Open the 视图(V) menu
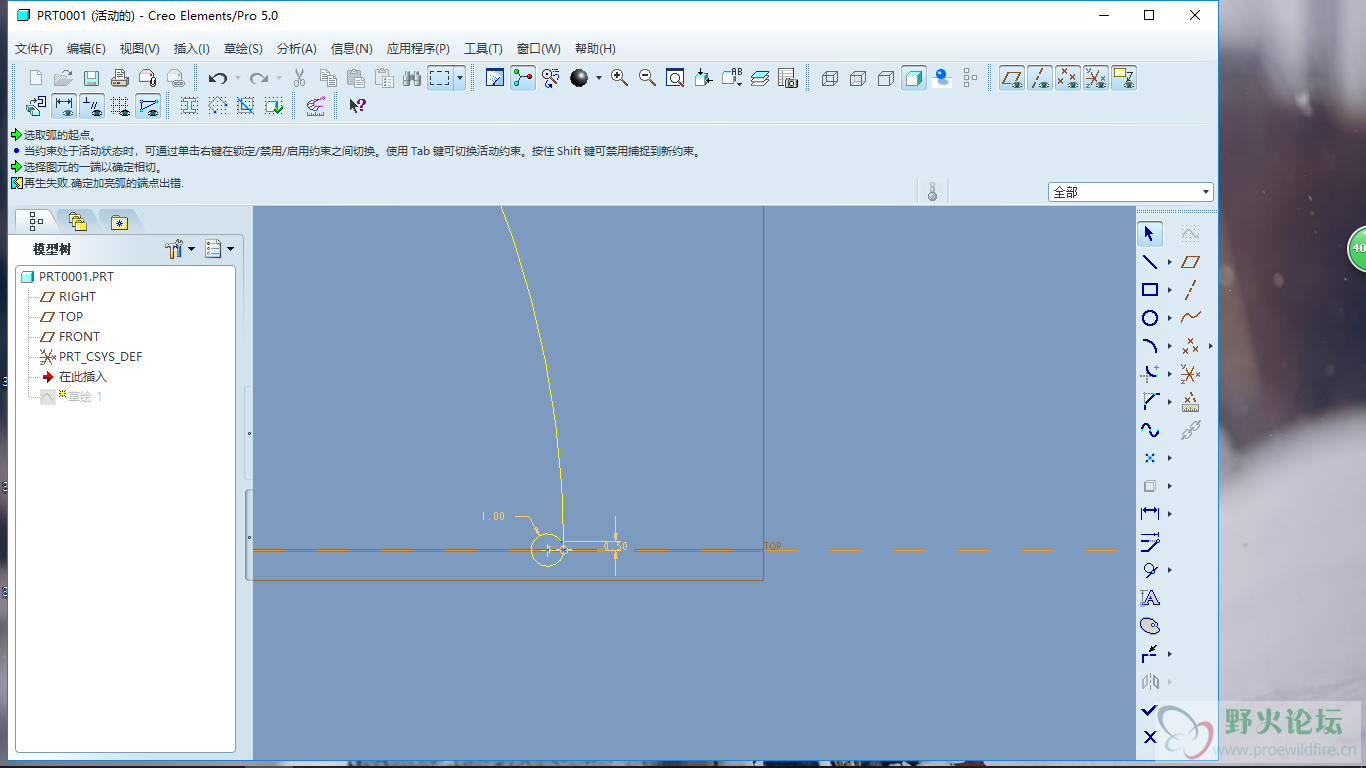1366x768 pixels. pos(139,48)
